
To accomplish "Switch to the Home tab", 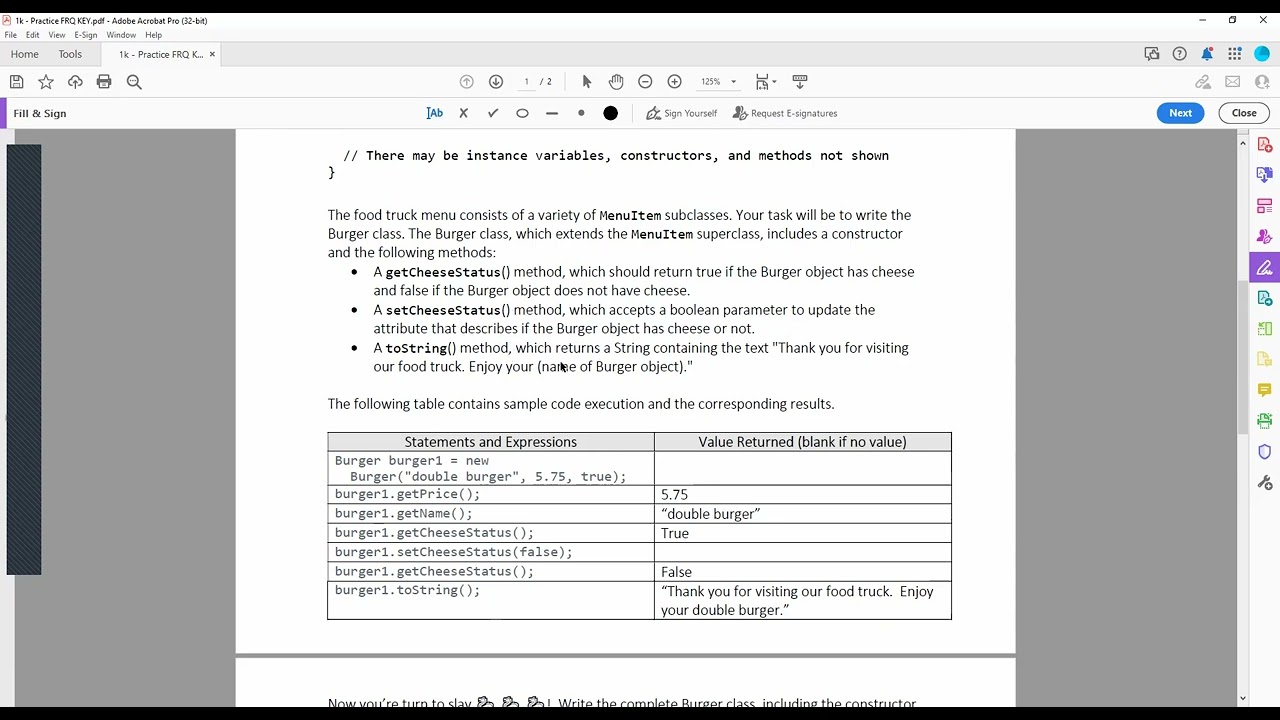I will click(24, 54).
